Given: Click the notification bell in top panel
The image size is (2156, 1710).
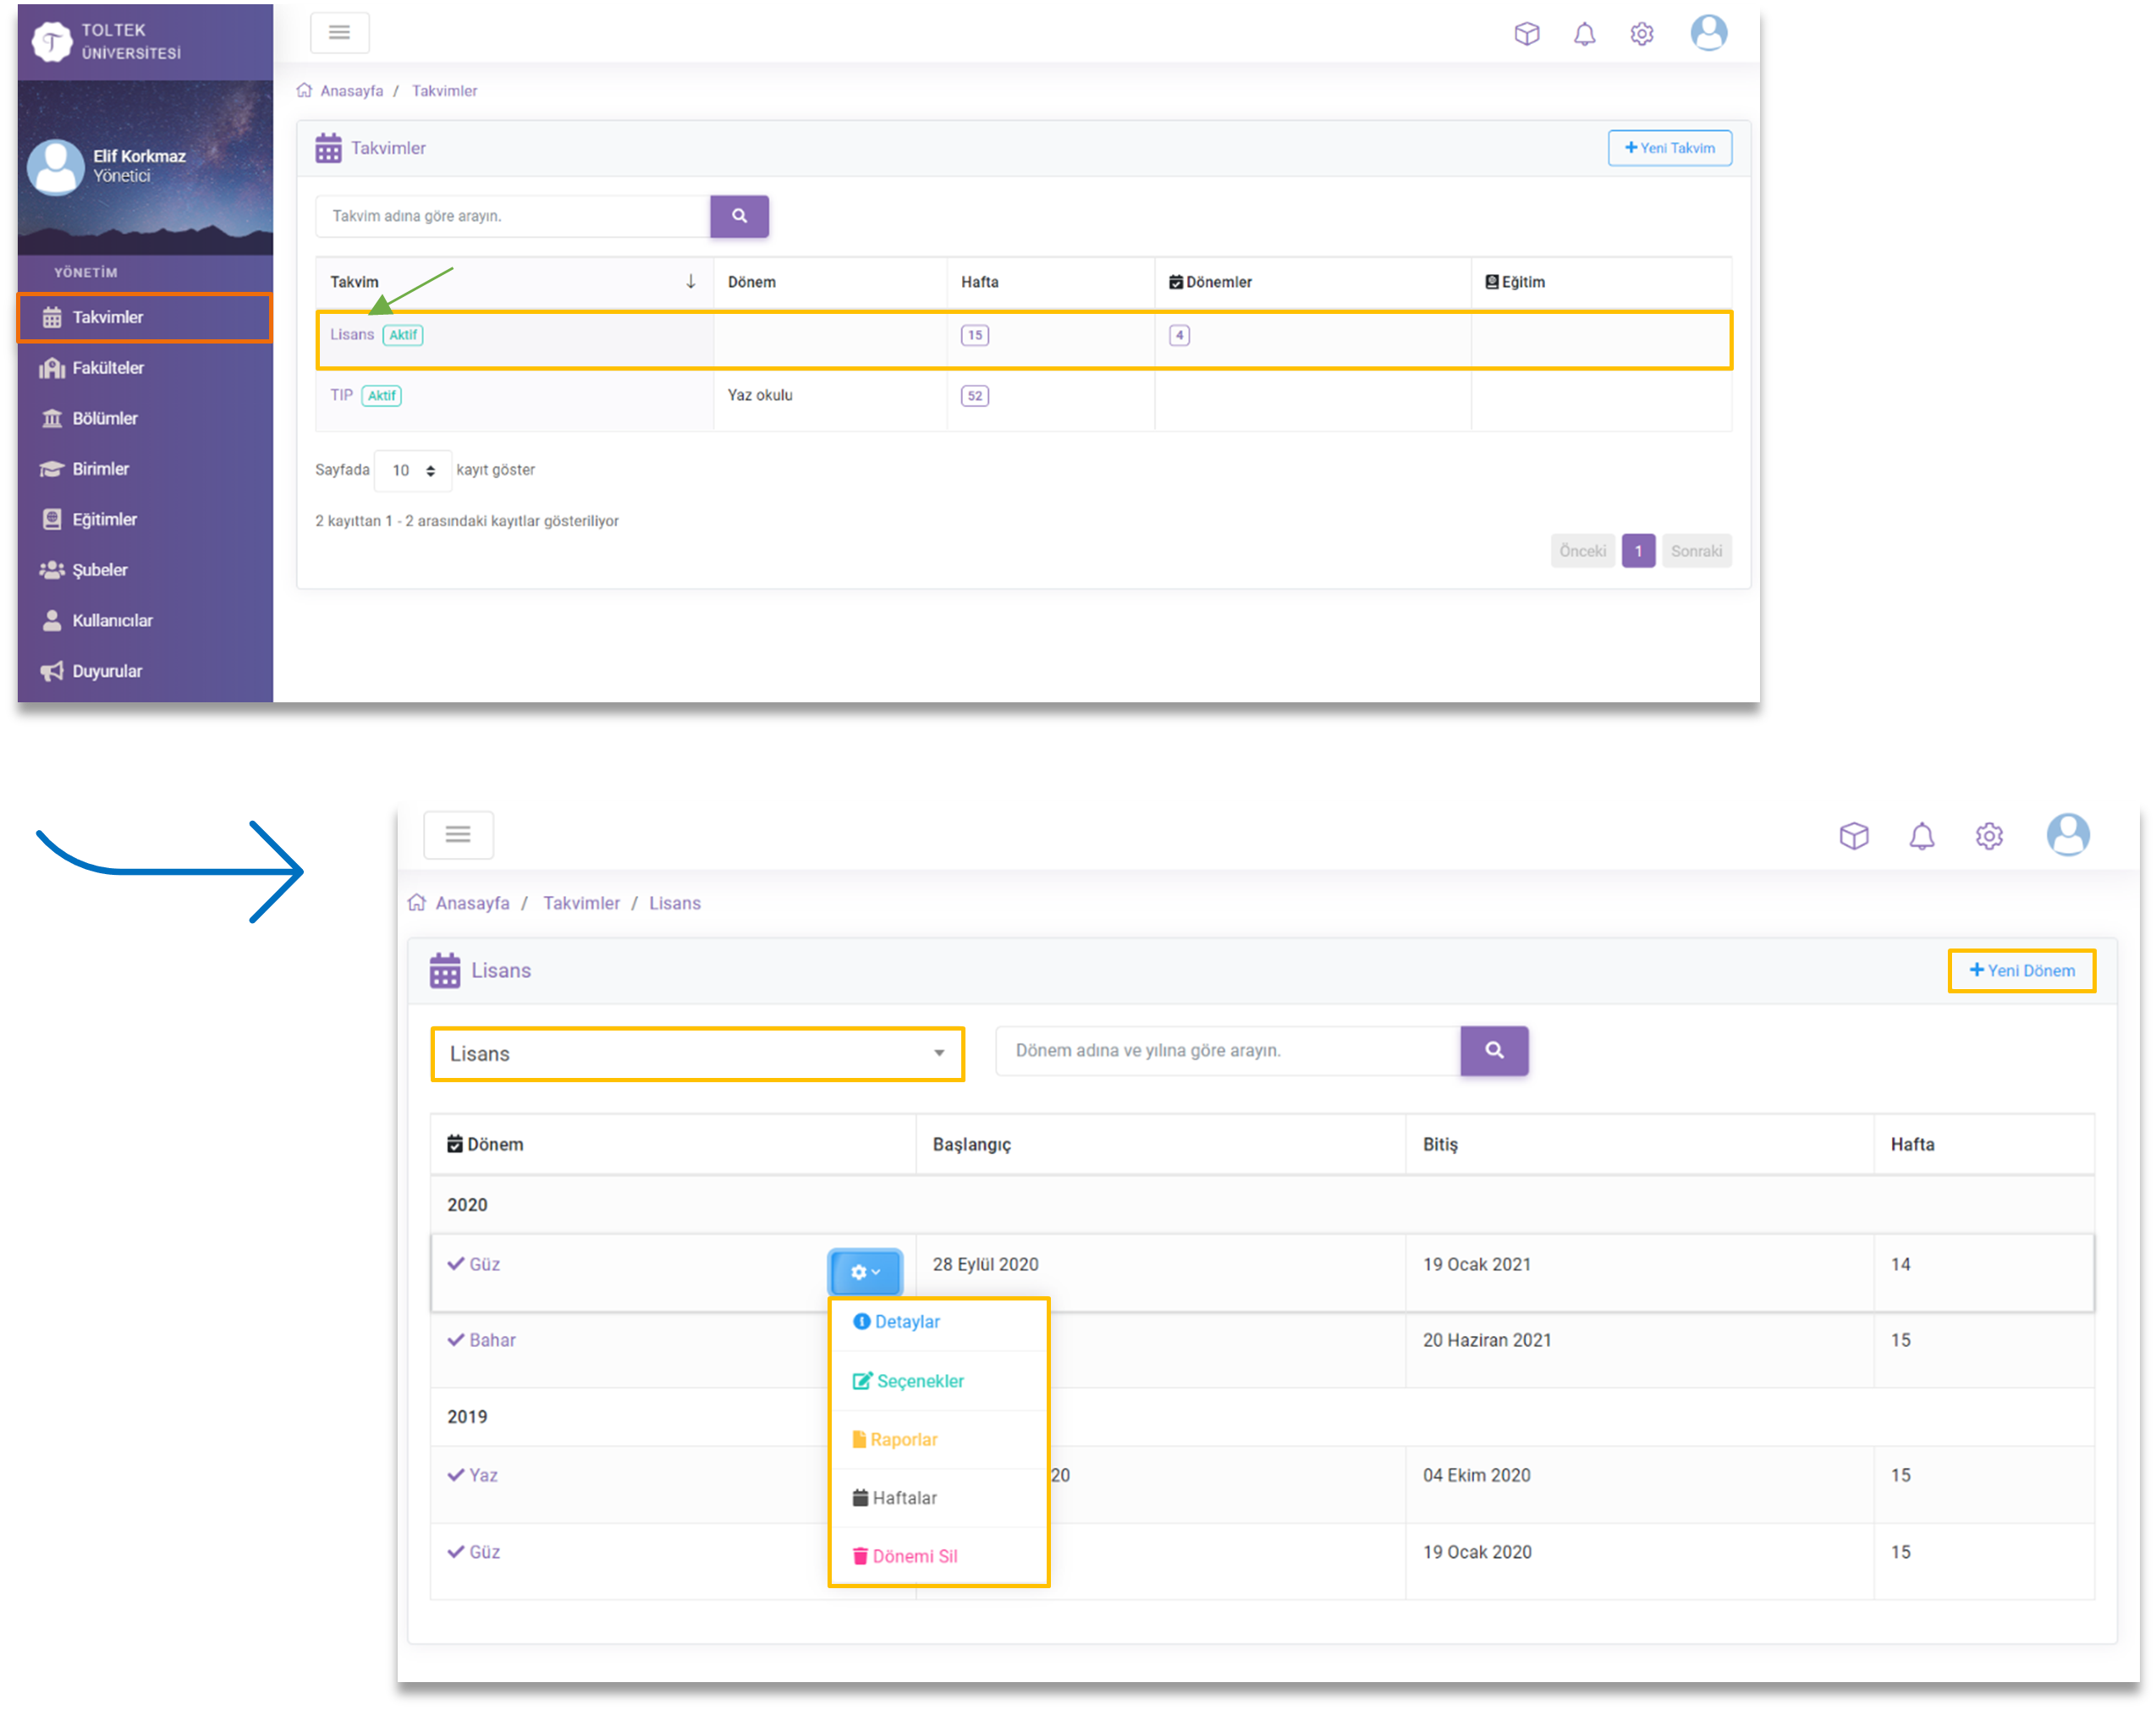Looking at the screenshot, I should coord(1584,34).
